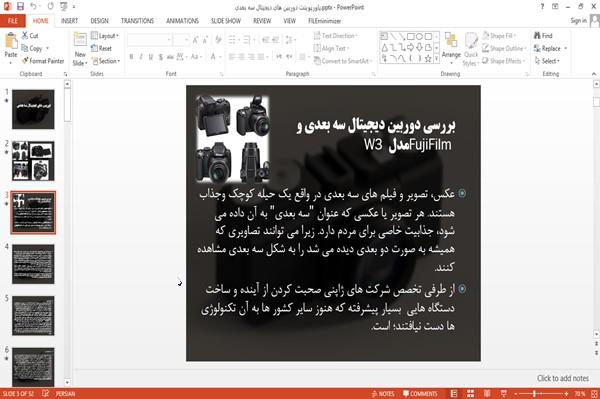Open Quick Styles gallery
Image resolution: width=600 pixels, height=399 pixels.
tap(471, 49)
